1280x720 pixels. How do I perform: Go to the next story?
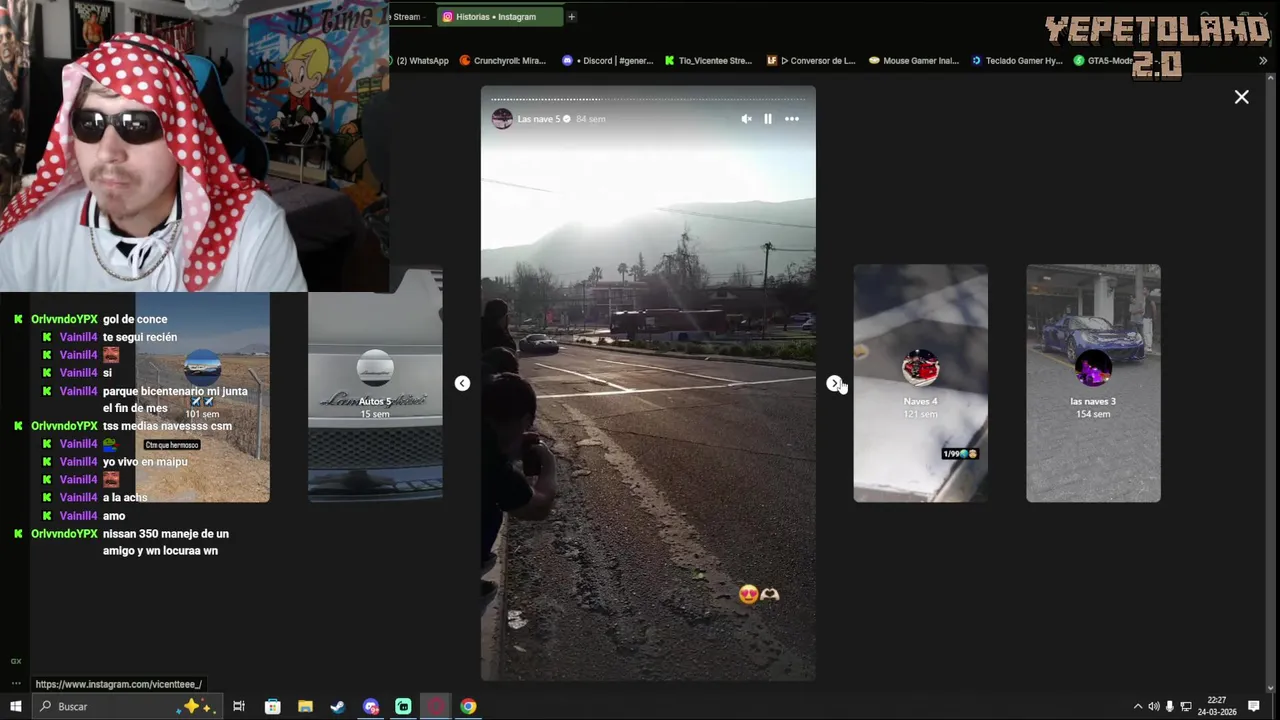(834, 383)
